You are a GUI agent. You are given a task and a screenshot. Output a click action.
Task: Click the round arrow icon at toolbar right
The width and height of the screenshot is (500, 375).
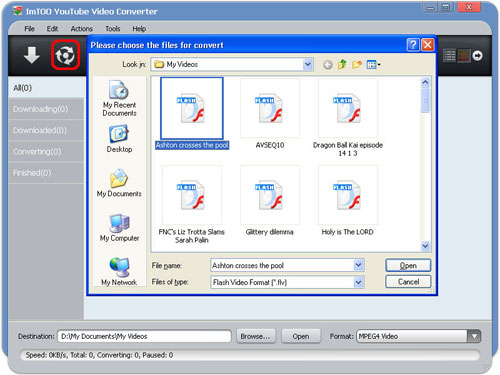(477, 55)
